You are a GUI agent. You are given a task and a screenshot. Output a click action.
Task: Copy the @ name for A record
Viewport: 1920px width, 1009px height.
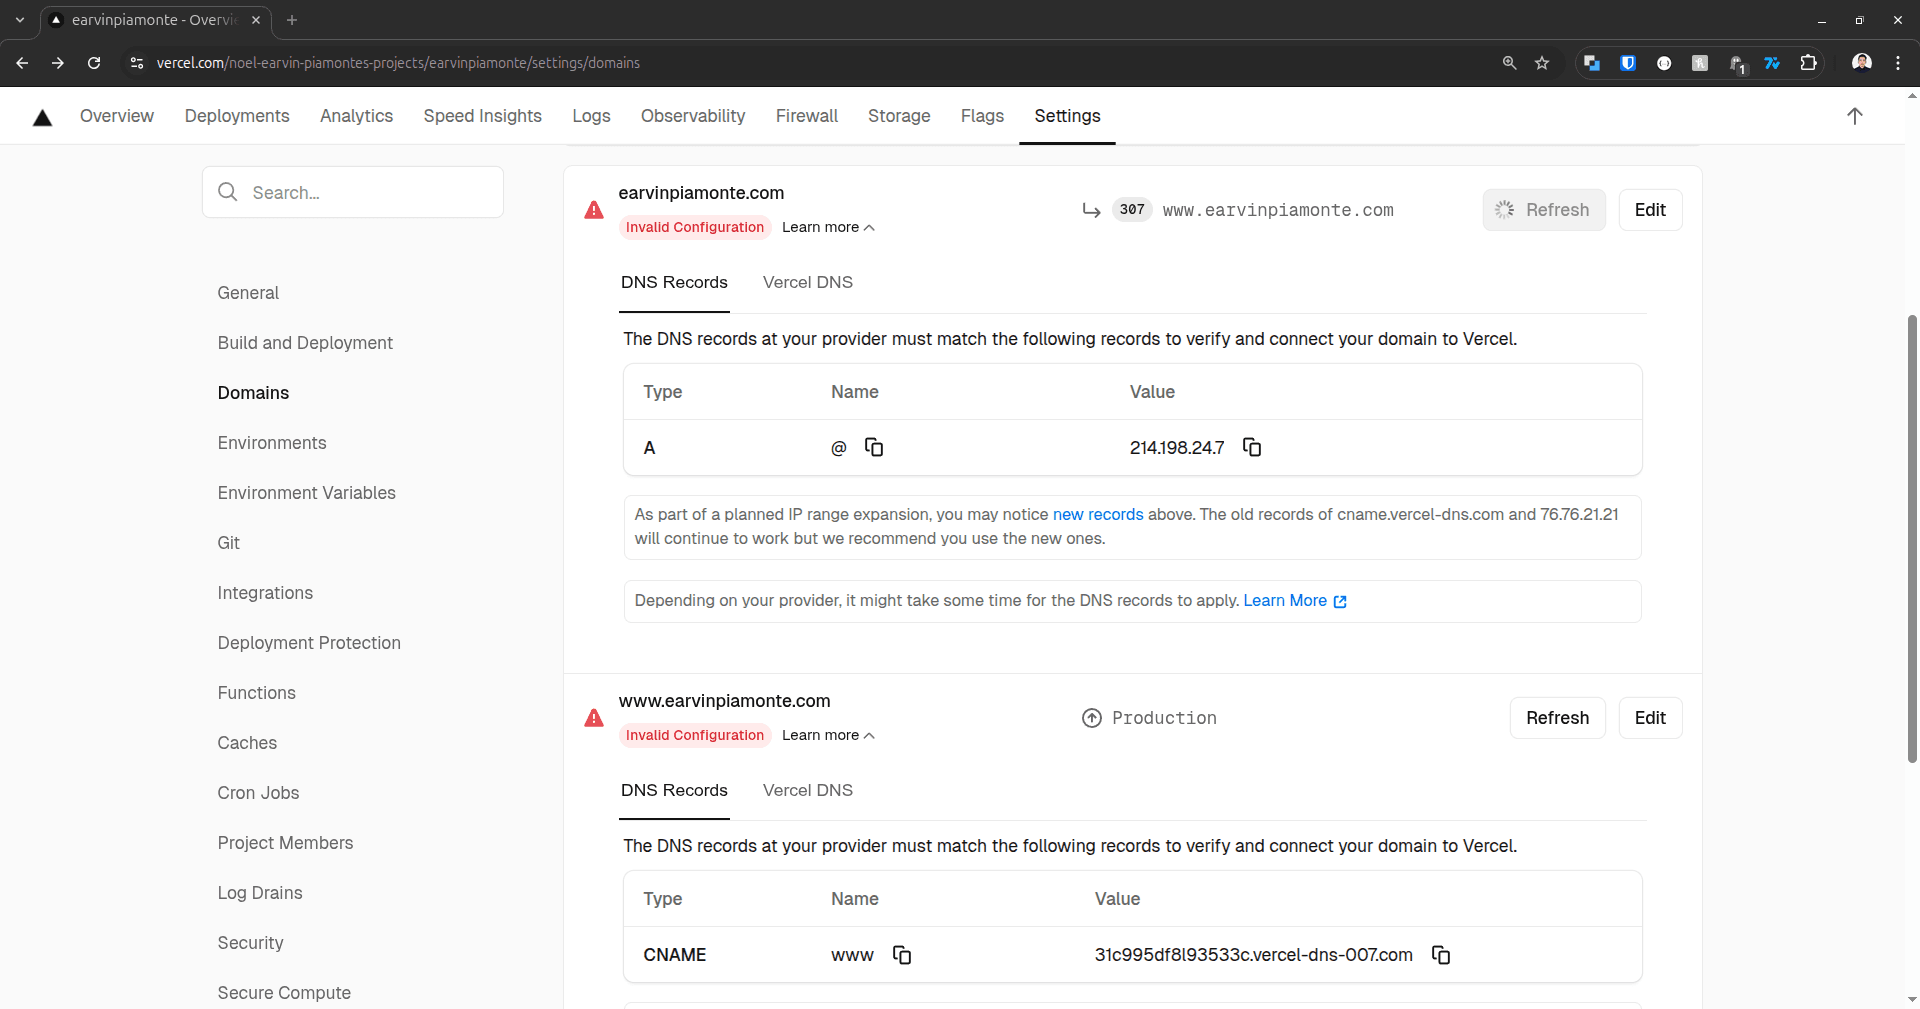(874, 447)
